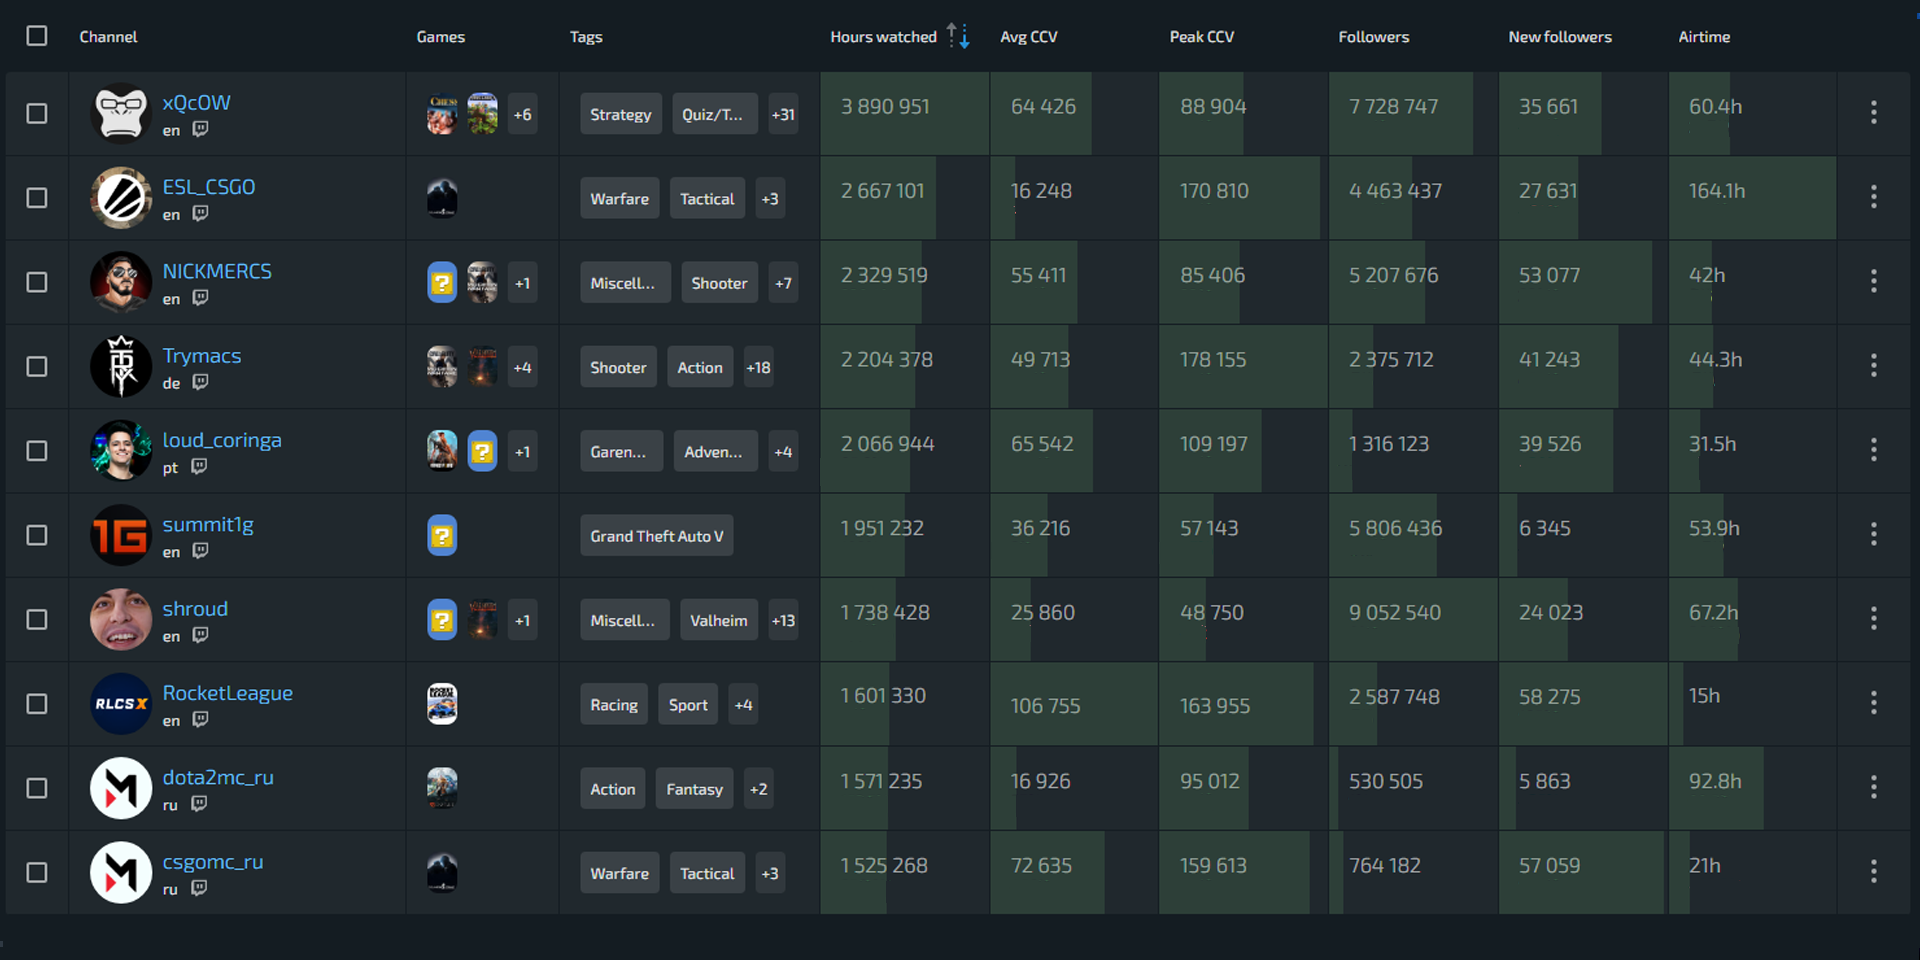
Task: Open the chat icon under NICKMERCS
Action: 200,297
